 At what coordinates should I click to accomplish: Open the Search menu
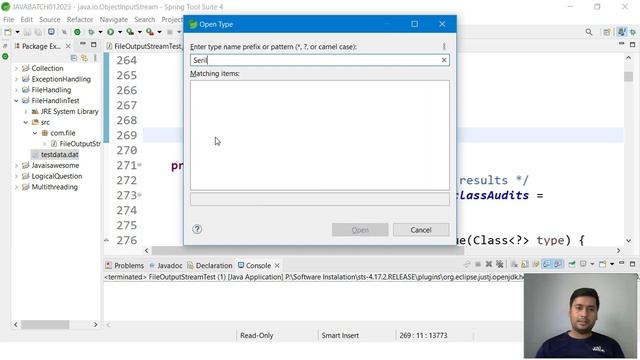tap(144, 19)
